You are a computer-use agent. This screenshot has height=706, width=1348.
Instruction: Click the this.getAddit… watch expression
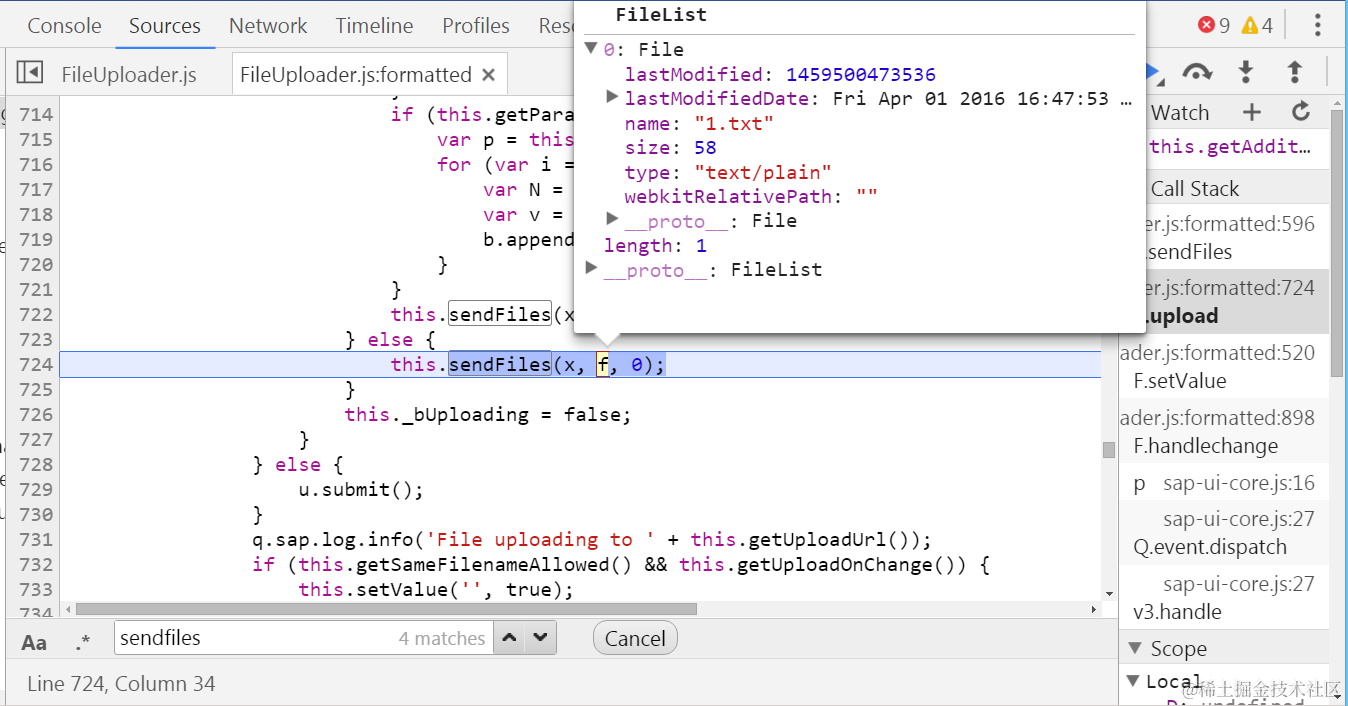(x=1230, y=147)
